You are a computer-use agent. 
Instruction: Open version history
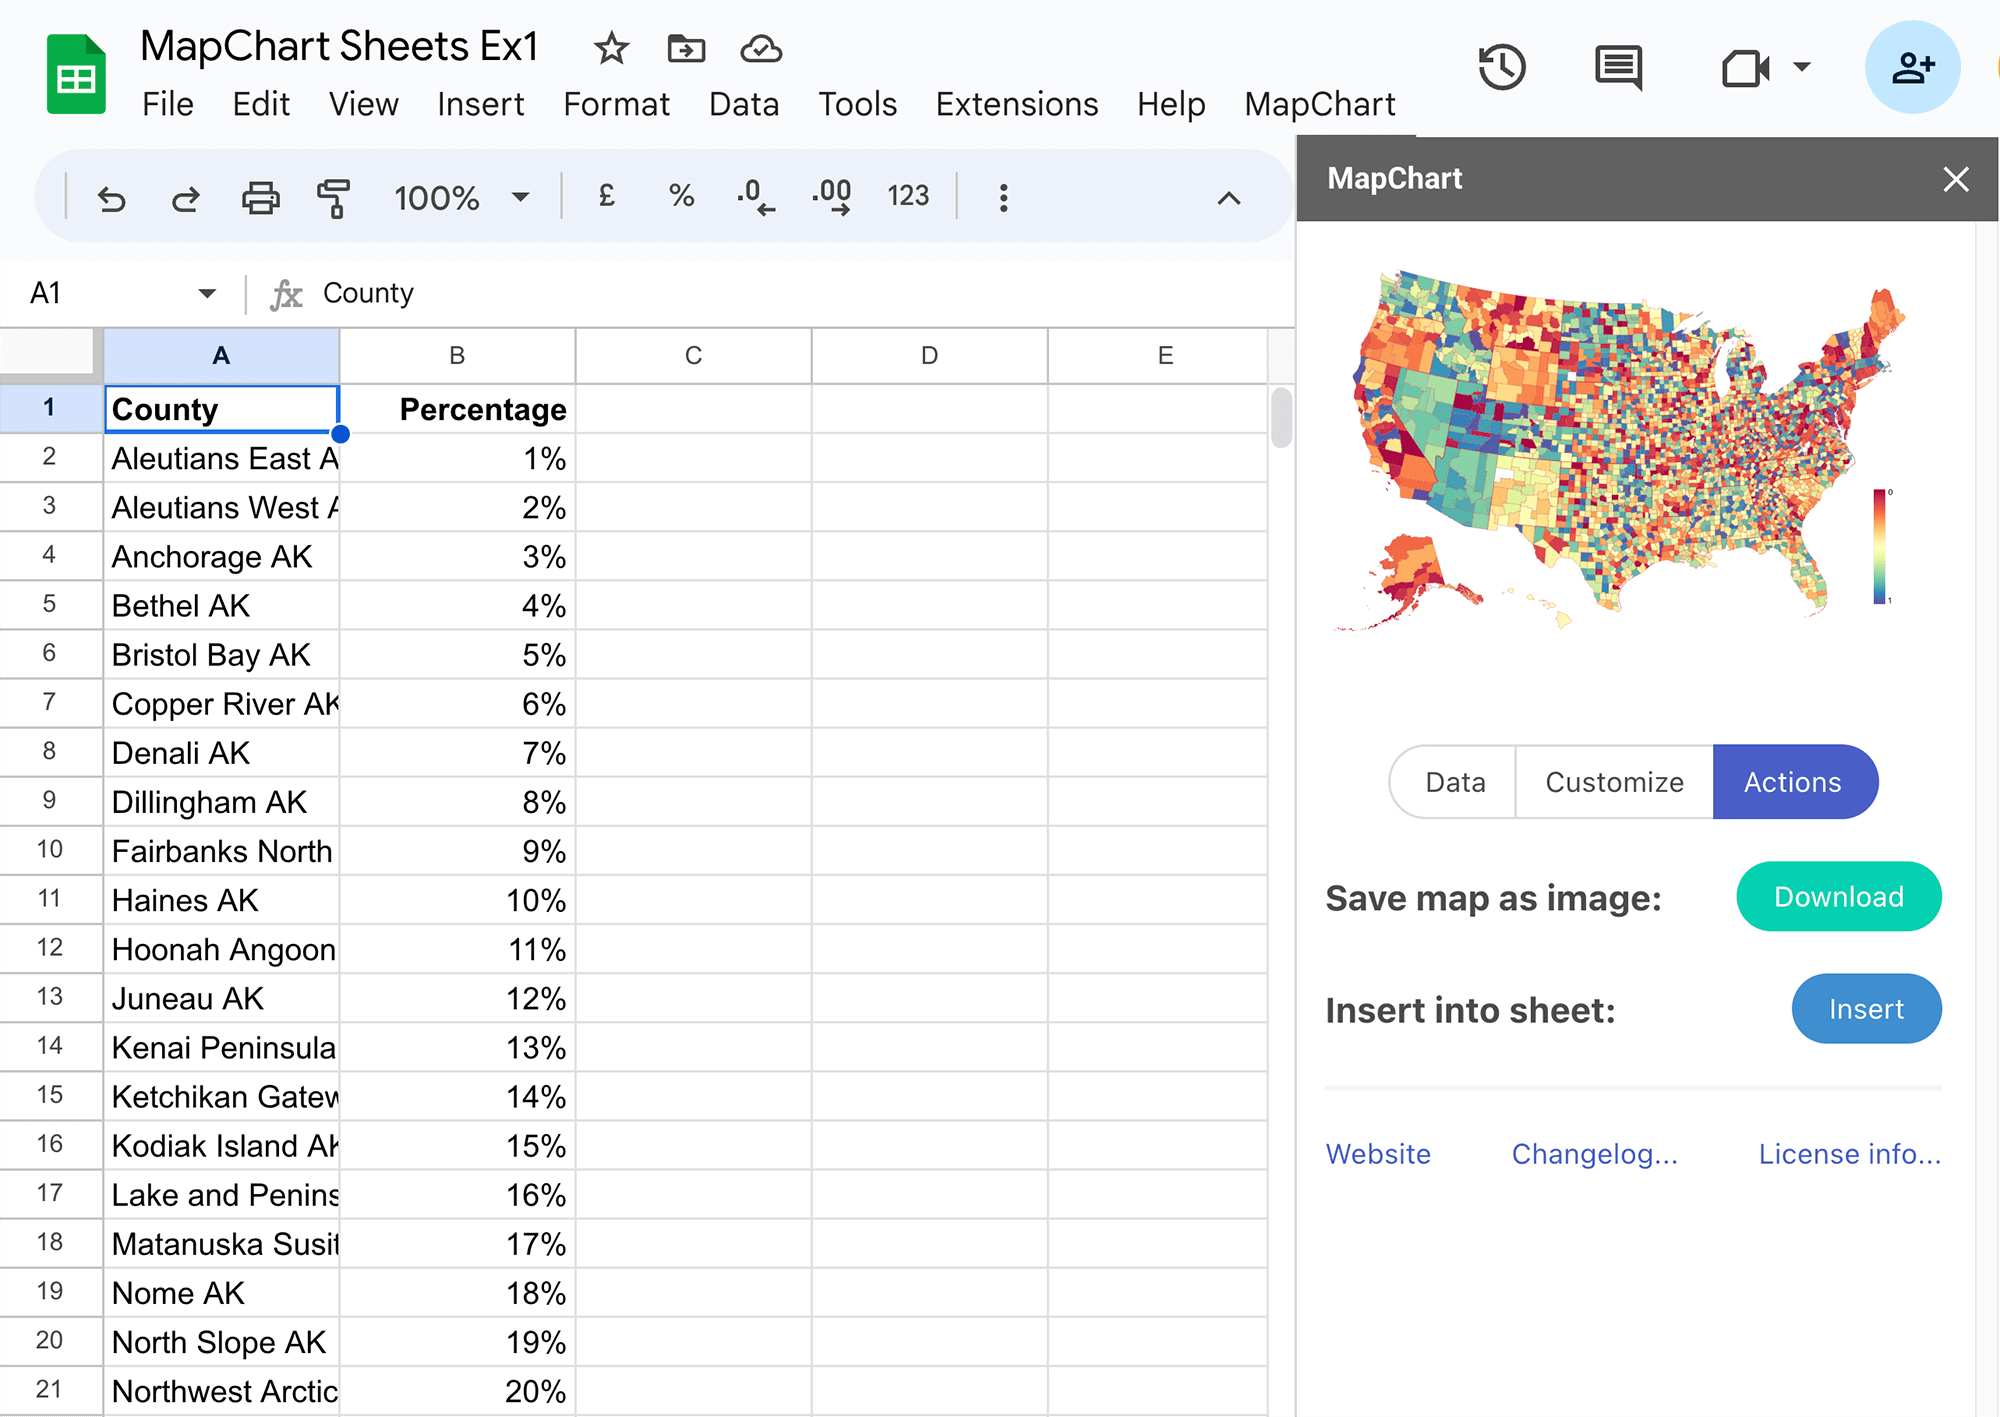[1503, 67]
